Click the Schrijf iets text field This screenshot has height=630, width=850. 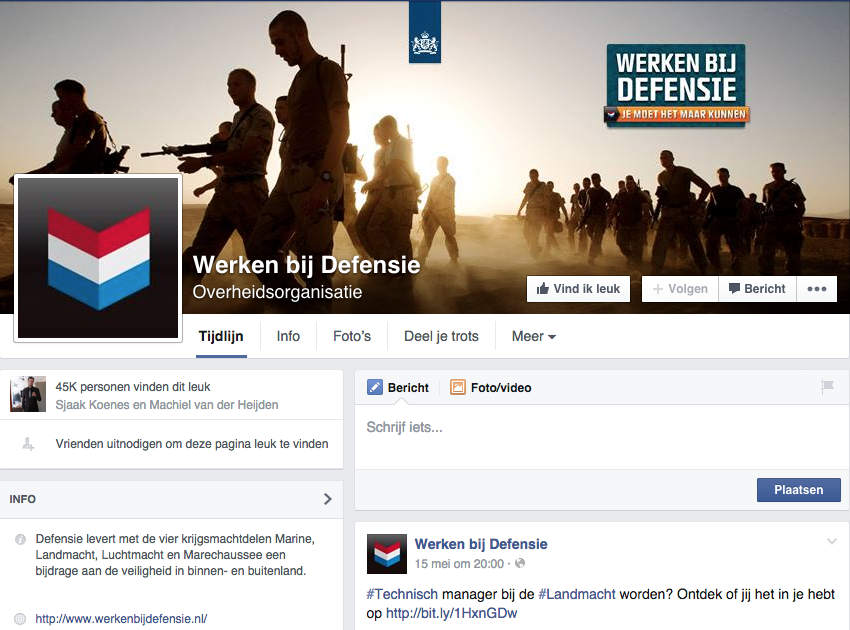pos(602,436)
